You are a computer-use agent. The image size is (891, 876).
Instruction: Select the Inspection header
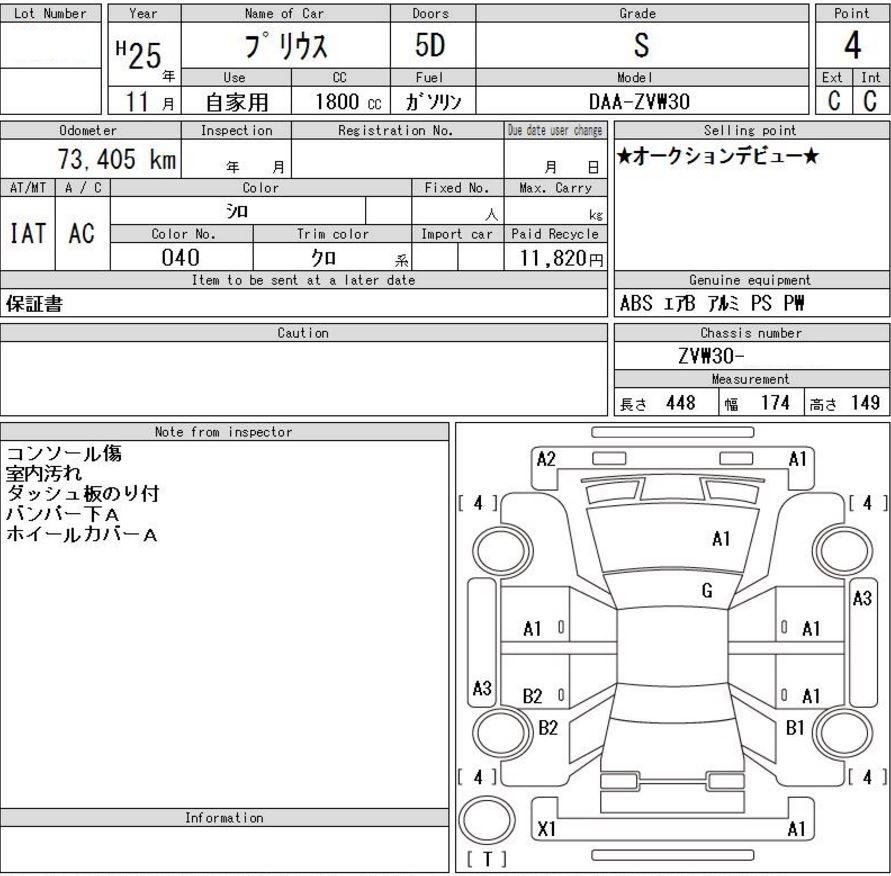tap(236, 130)
